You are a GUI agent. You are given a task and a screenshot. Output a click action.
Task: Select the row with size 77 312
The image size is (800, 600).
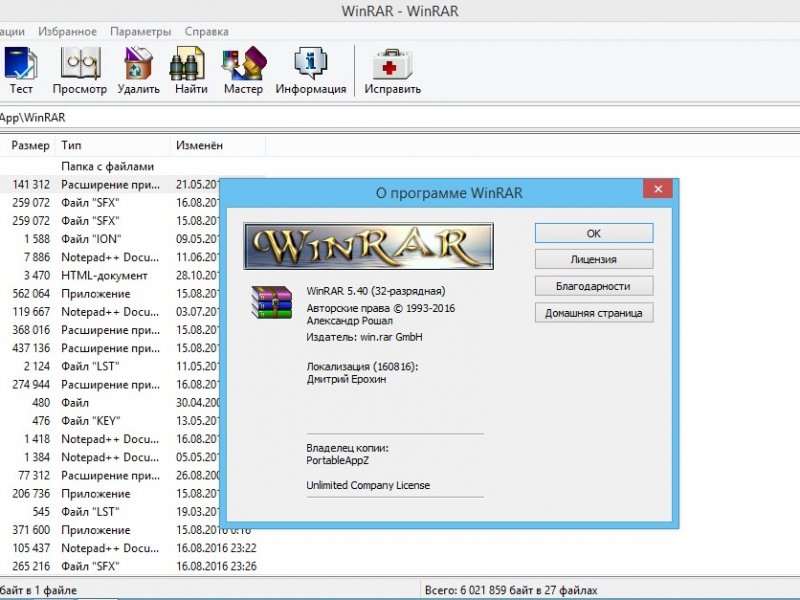(110, 476)
